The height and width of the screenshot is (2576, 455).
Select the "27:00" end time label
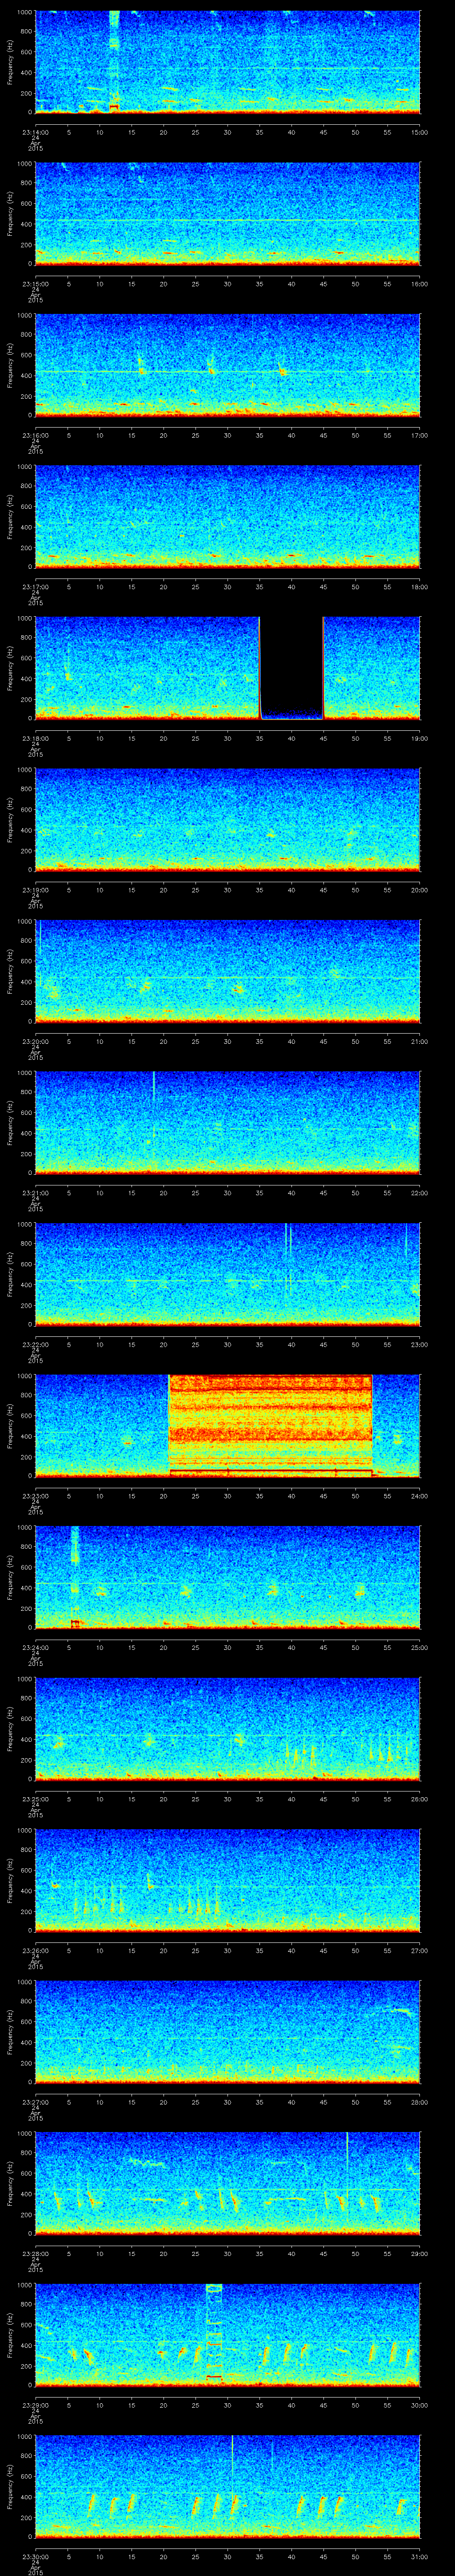pos(419,1950)
